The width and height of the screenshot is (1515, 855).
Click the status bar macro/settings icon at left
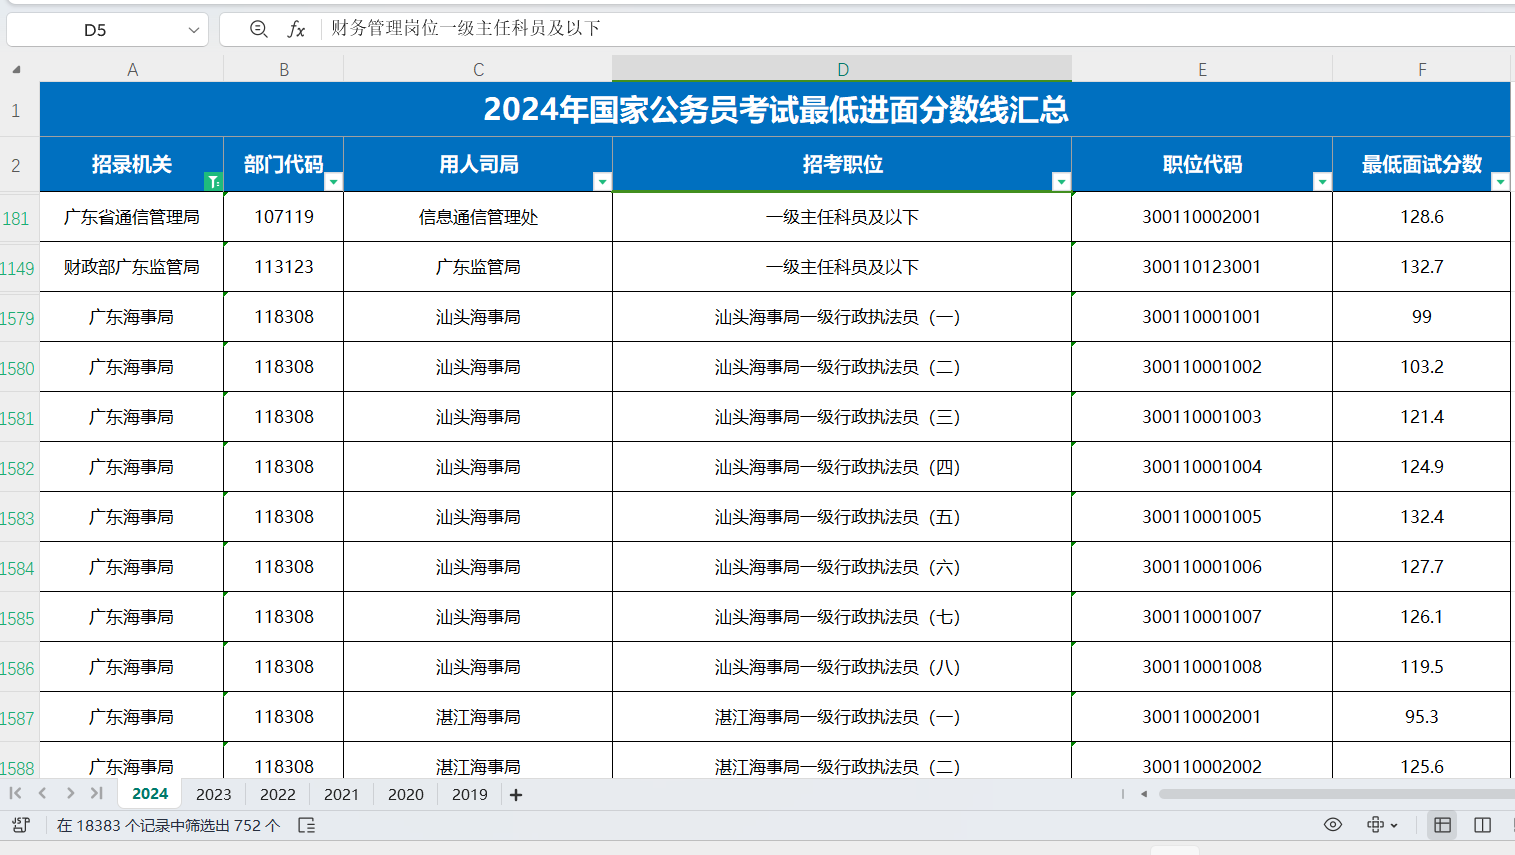point(21,825)
